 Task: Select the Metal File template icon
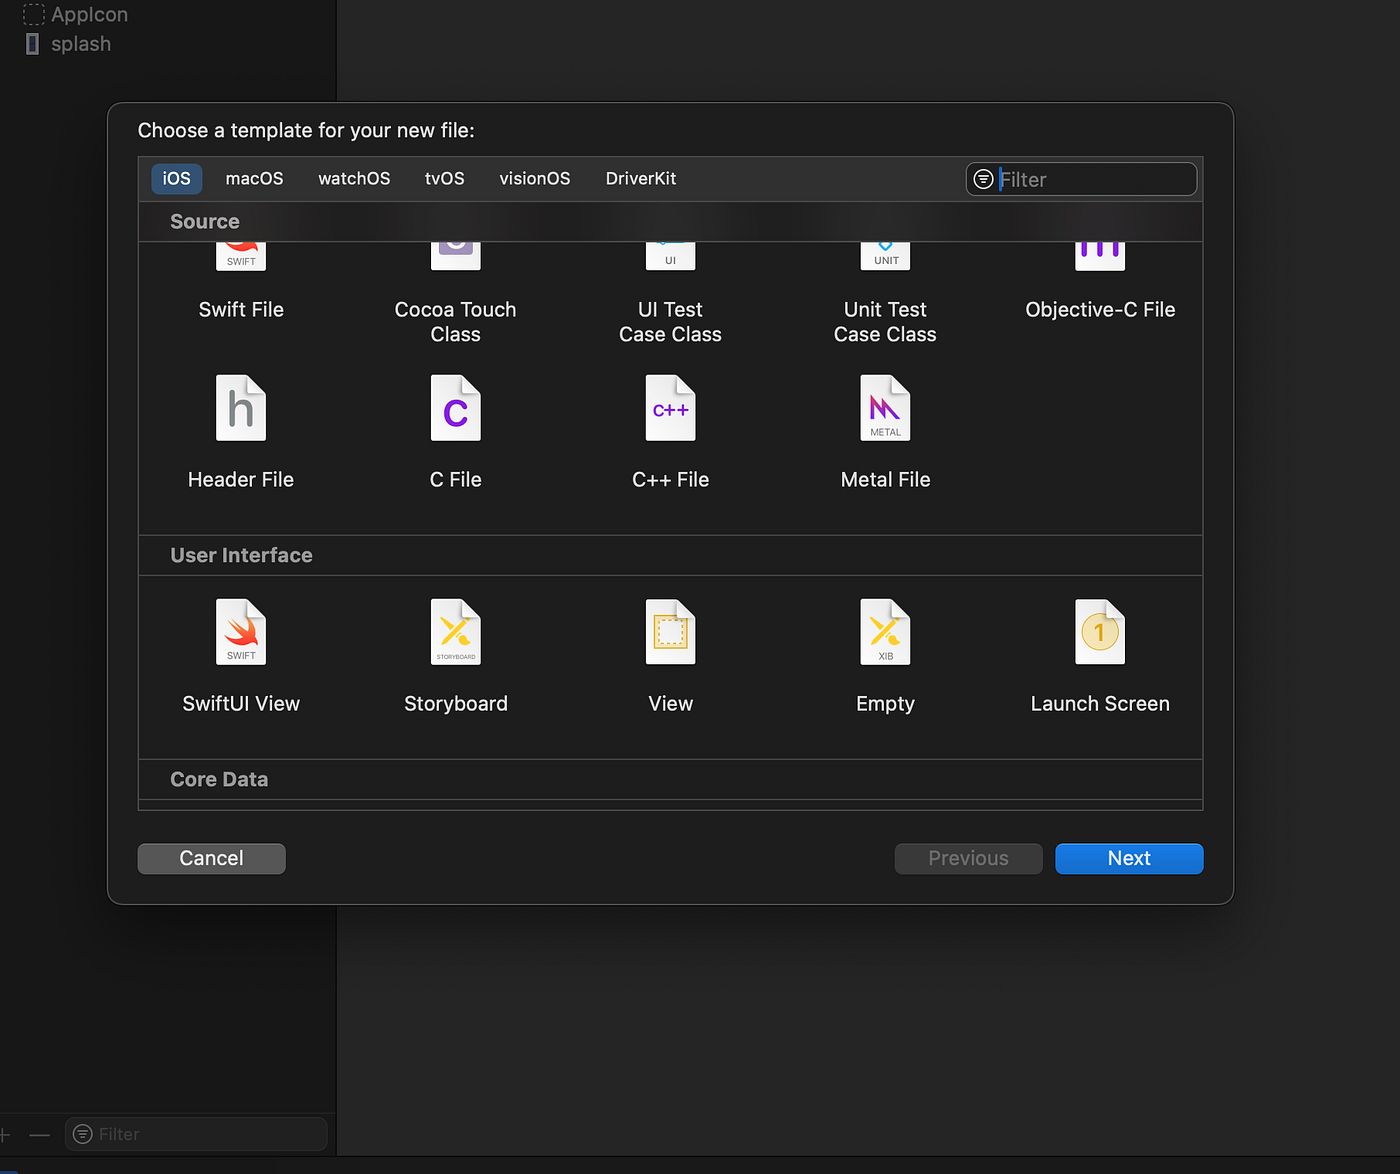[x=885, y=408]
